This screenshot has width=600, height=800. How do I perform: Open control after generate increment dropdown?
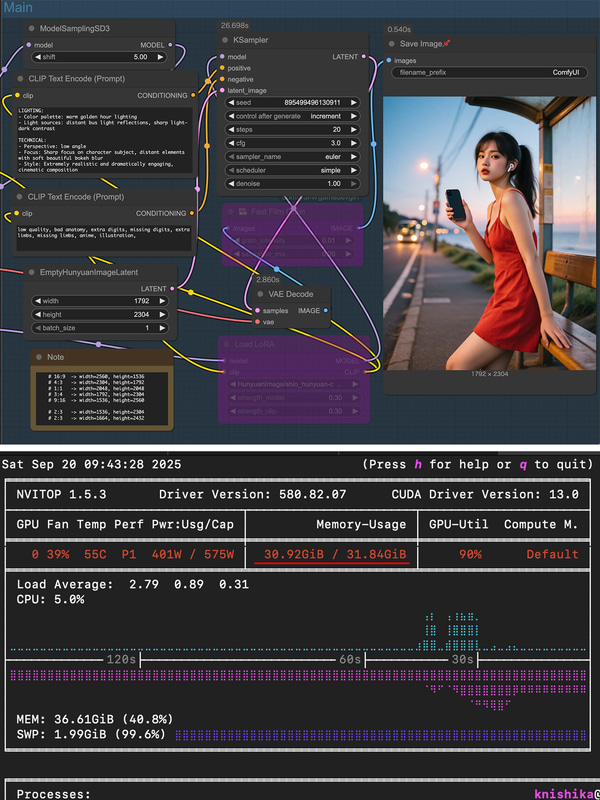click(x=292, y=116)
